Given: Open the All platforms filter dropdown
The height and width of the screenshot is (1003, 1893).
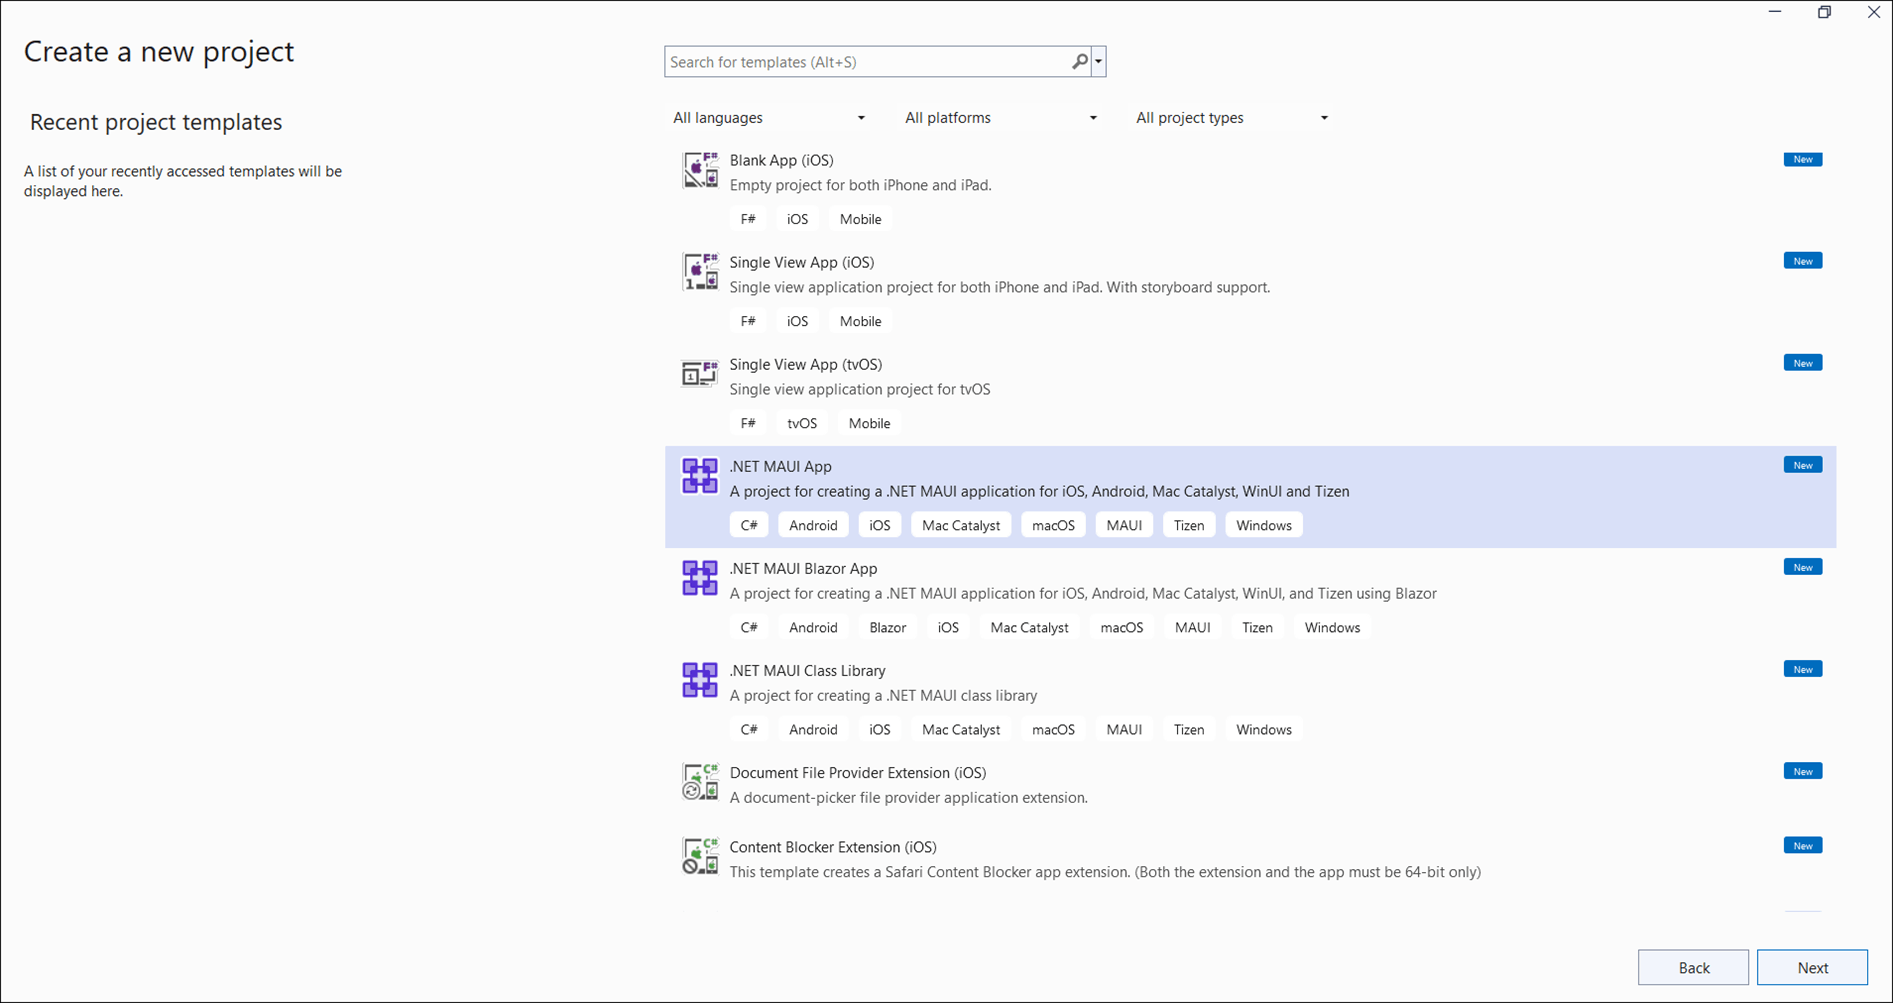Looking at the screenshot, I should tap(1000, 118).
